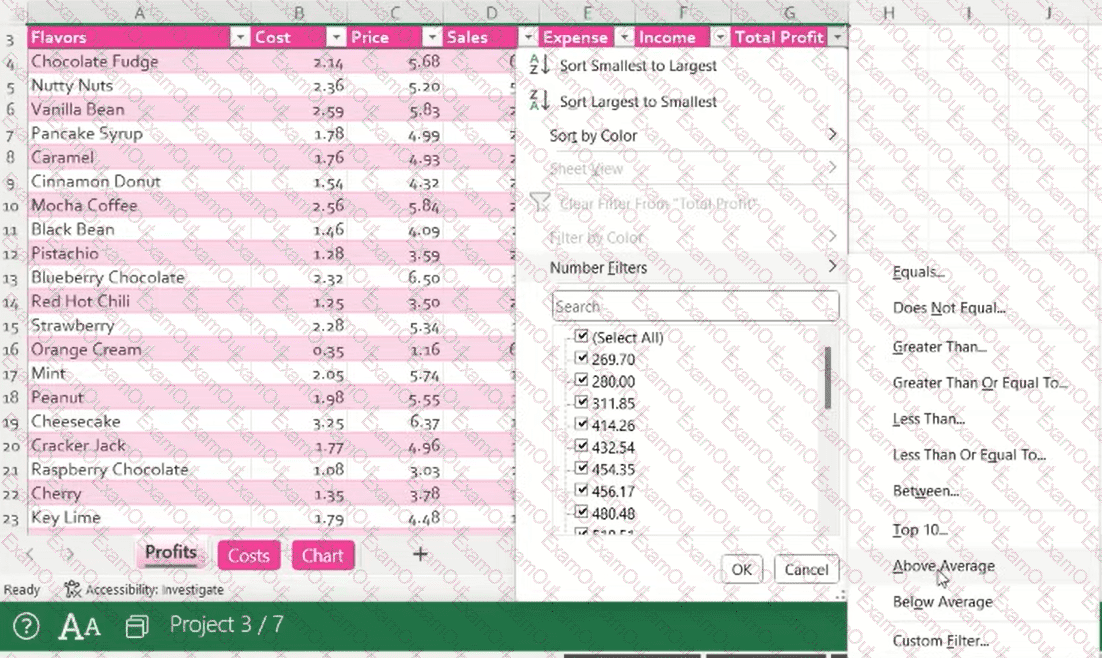Select the Top 10 filter option

pos(920,530)
